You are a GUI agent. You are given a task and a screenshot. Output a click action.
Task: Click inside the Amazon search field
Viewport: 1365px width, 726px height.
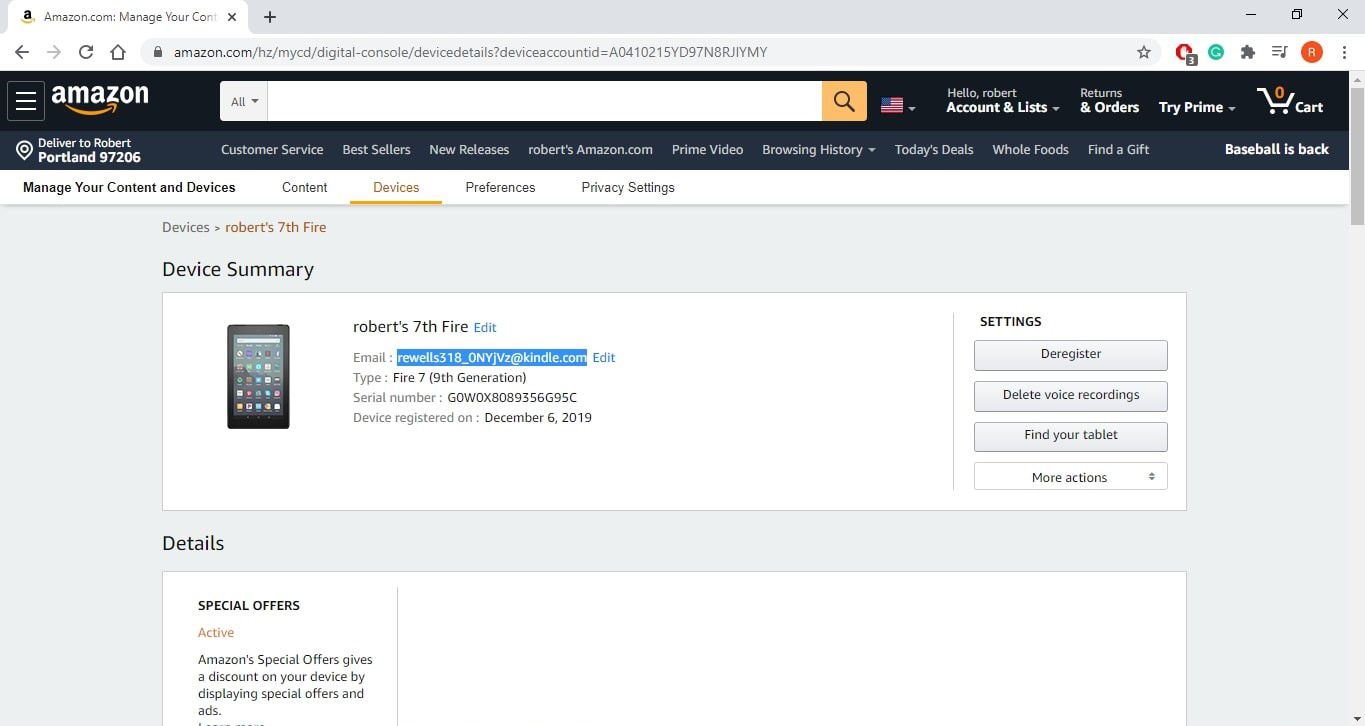pos(544,101)
